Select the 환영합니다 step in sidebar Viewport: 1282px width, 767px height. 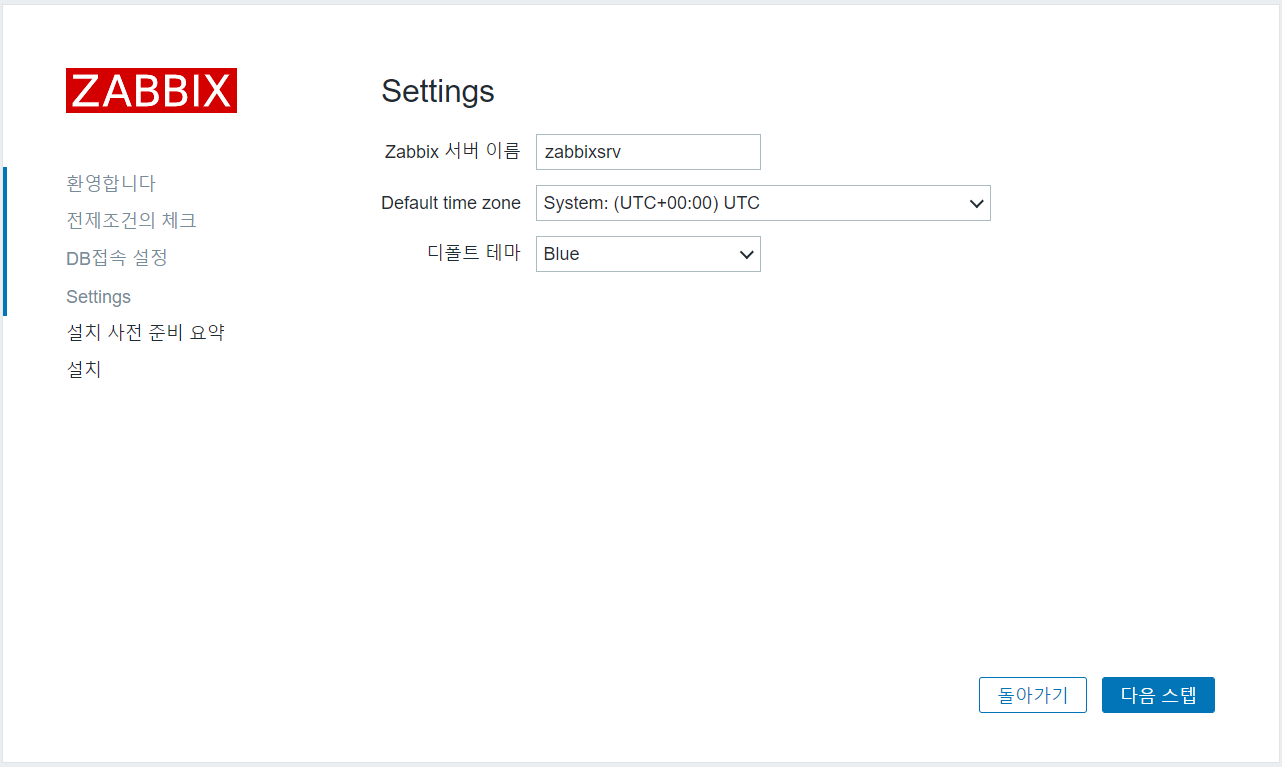(x=111, y=183)
